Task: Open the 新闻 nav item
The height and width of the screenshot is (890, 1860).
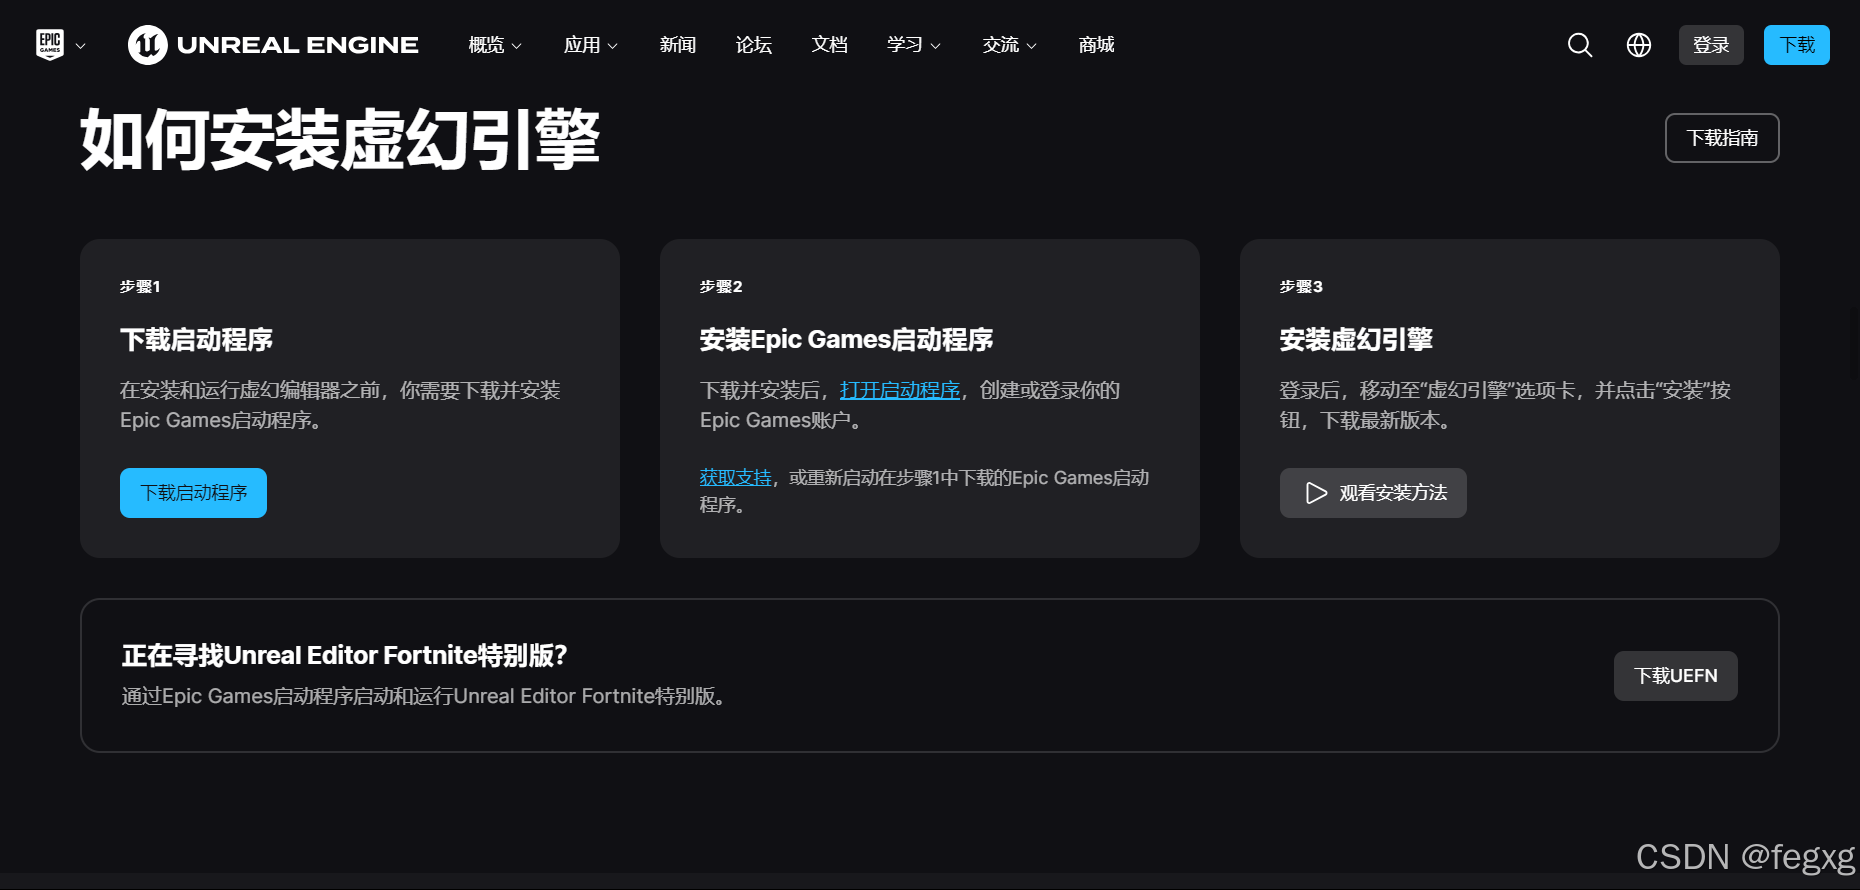Action: [x=678, y=45]
